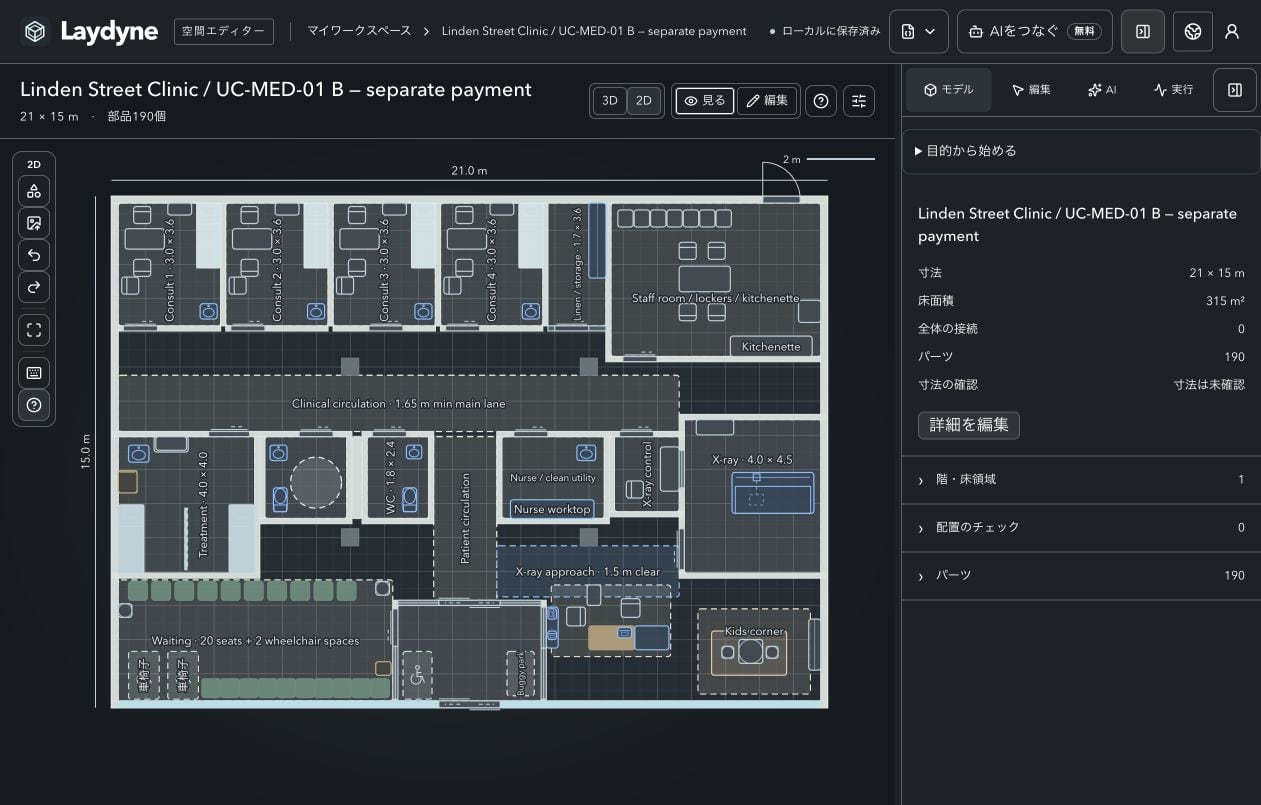Expand the 配置のチェック section
This screenshot has width=1261, height=805.
1081,528
